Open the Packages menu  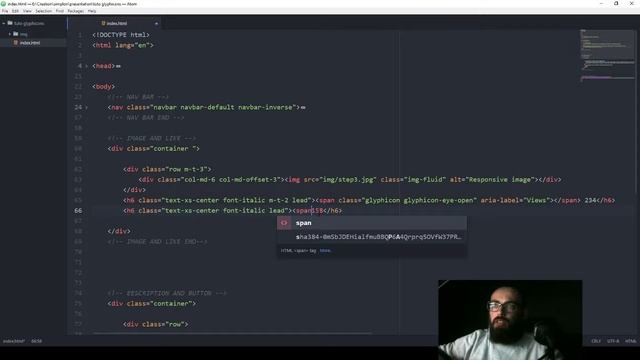76,11
